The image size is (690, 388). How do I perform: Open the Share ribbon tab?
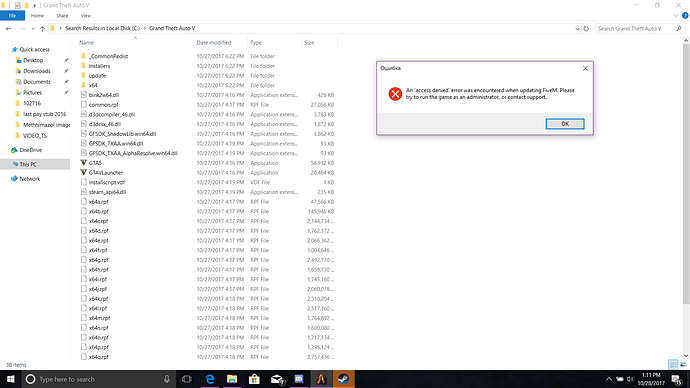click(x=62, y=15)
